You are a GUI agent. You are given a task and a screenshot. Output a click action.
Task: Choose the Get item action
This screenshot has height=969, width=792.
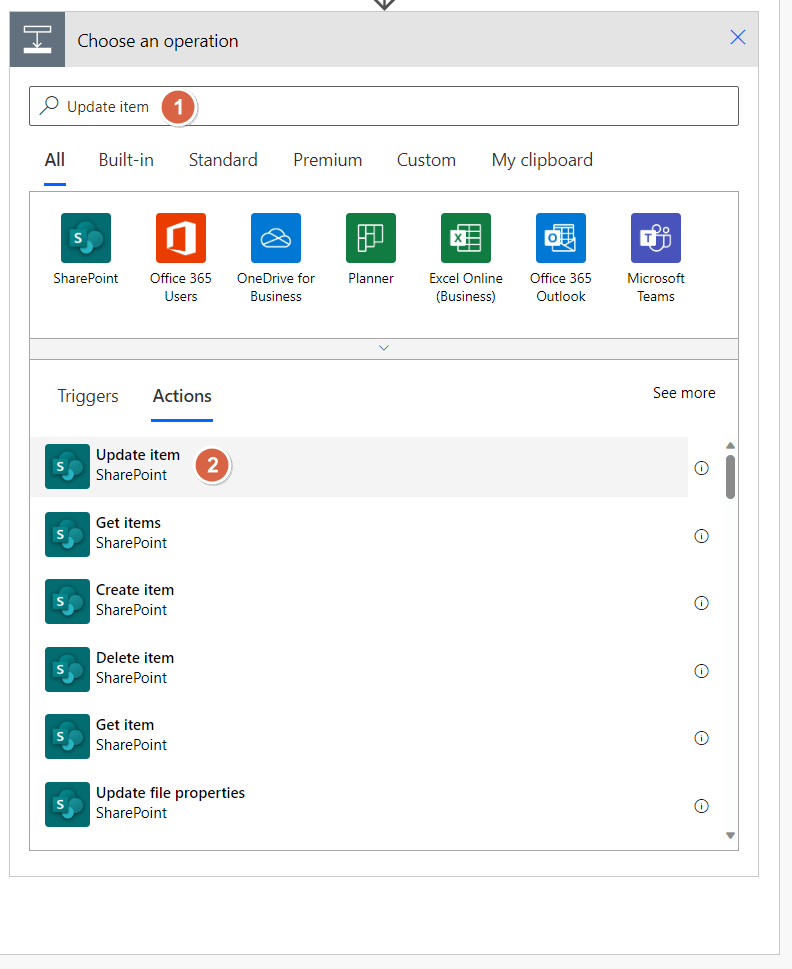pos(359,737)
